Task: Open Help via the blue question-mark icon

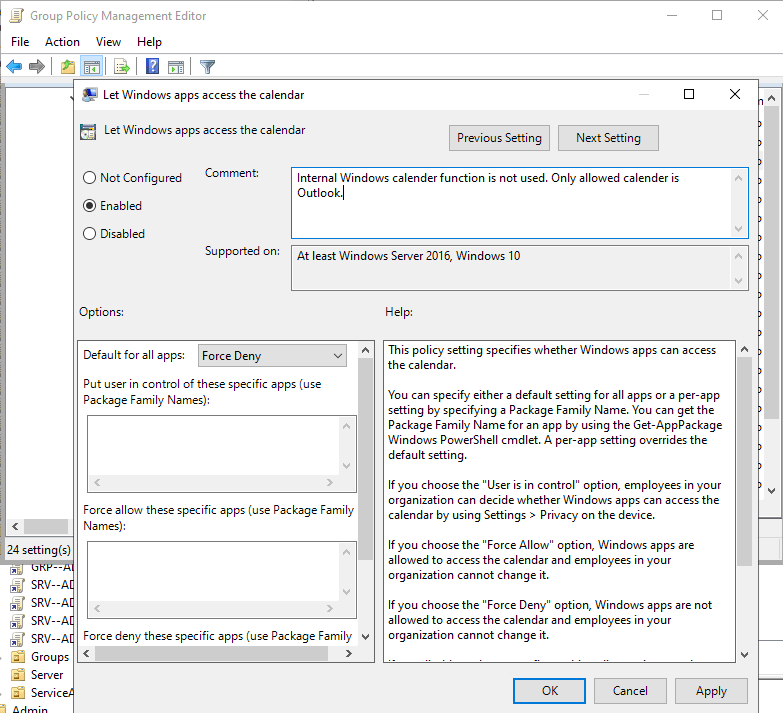Action: point(152,66)
